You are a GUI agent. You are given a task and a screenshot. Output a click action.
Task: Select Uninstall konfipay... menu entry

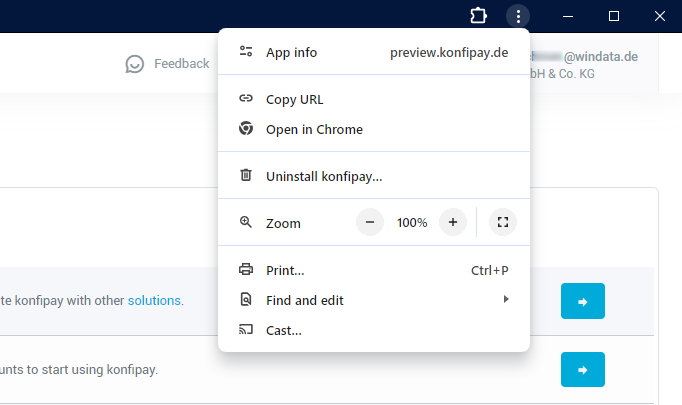click(x=324, y=176)
